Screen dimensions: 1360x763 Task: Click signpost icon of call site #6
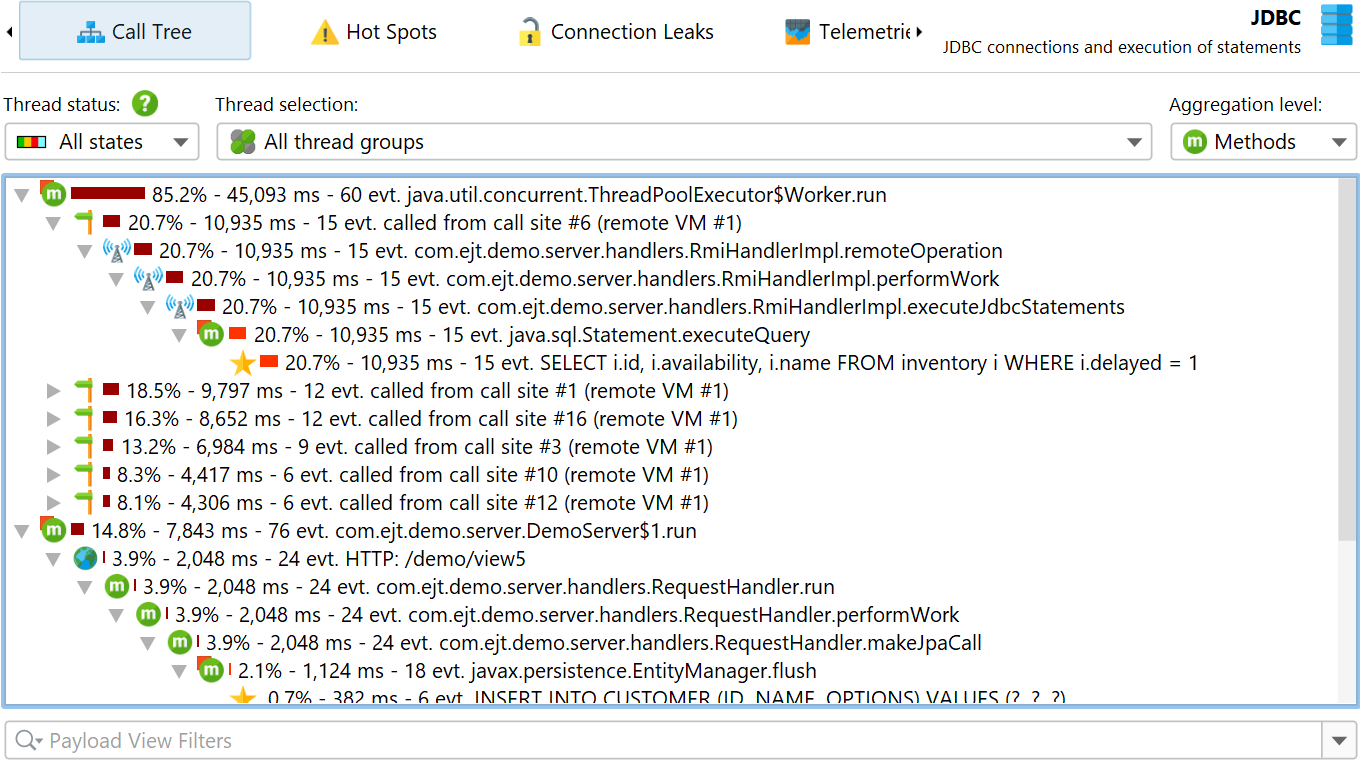tap(84, 222)
